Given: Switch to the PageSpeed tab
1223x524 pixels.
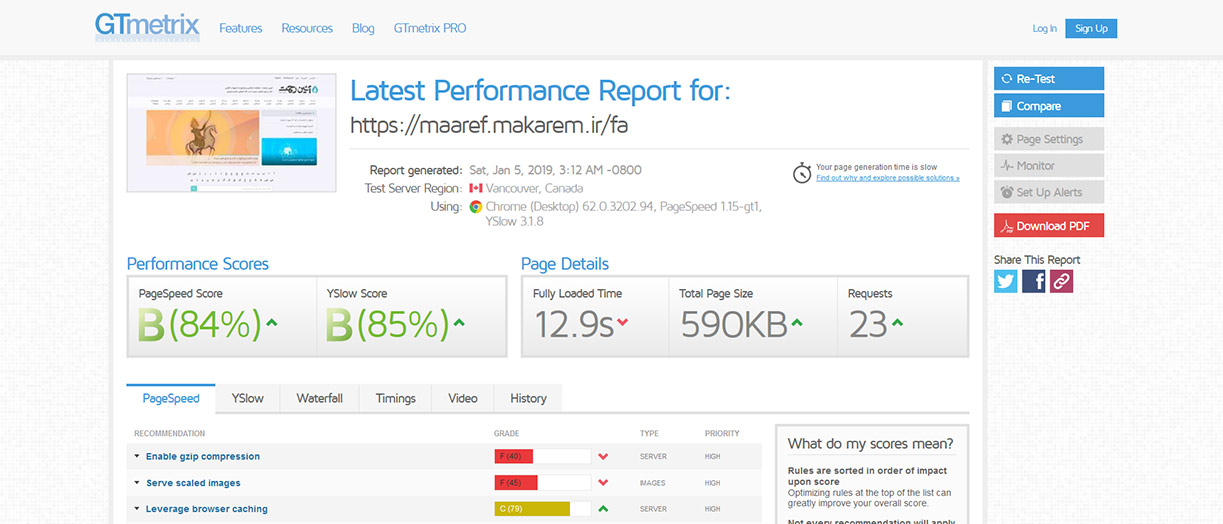Looking at the screenshot, I should tap(171, 398).
